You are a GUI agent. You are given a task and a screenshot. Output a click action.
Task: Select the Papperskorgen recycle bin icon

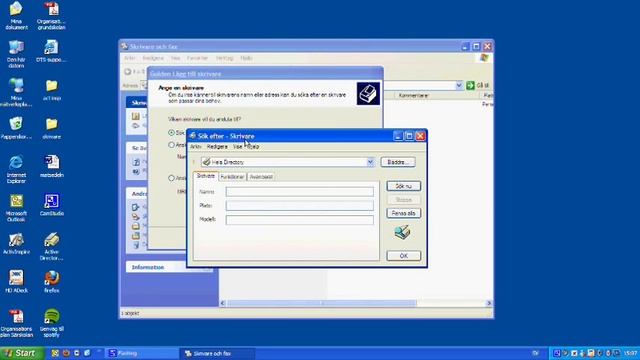coord(16,128)
